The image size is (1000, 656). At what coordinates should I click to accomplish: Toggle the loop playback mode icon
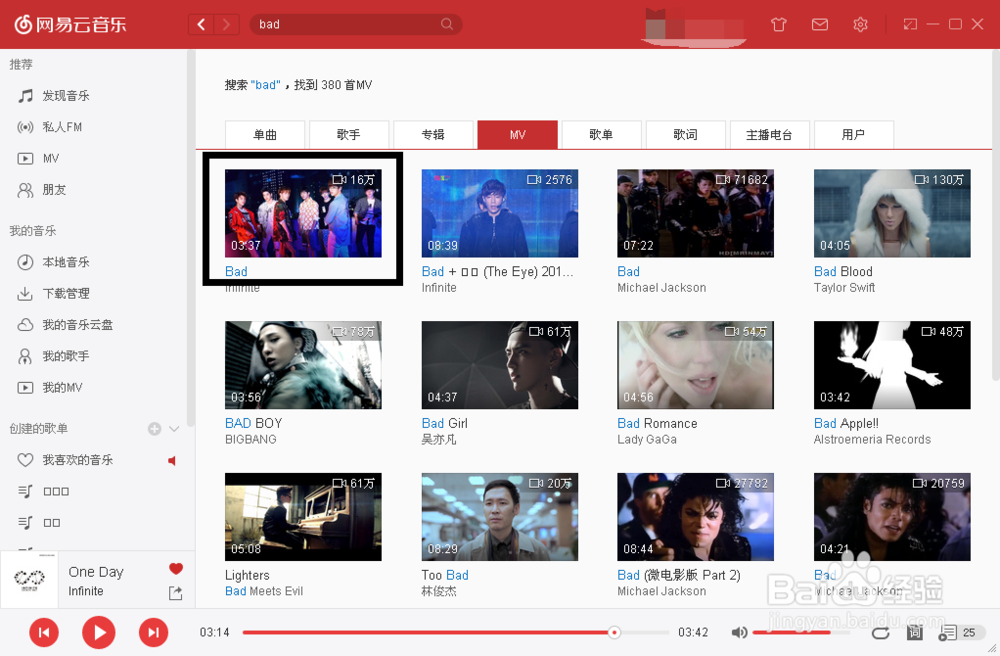(x=881, y=632)
